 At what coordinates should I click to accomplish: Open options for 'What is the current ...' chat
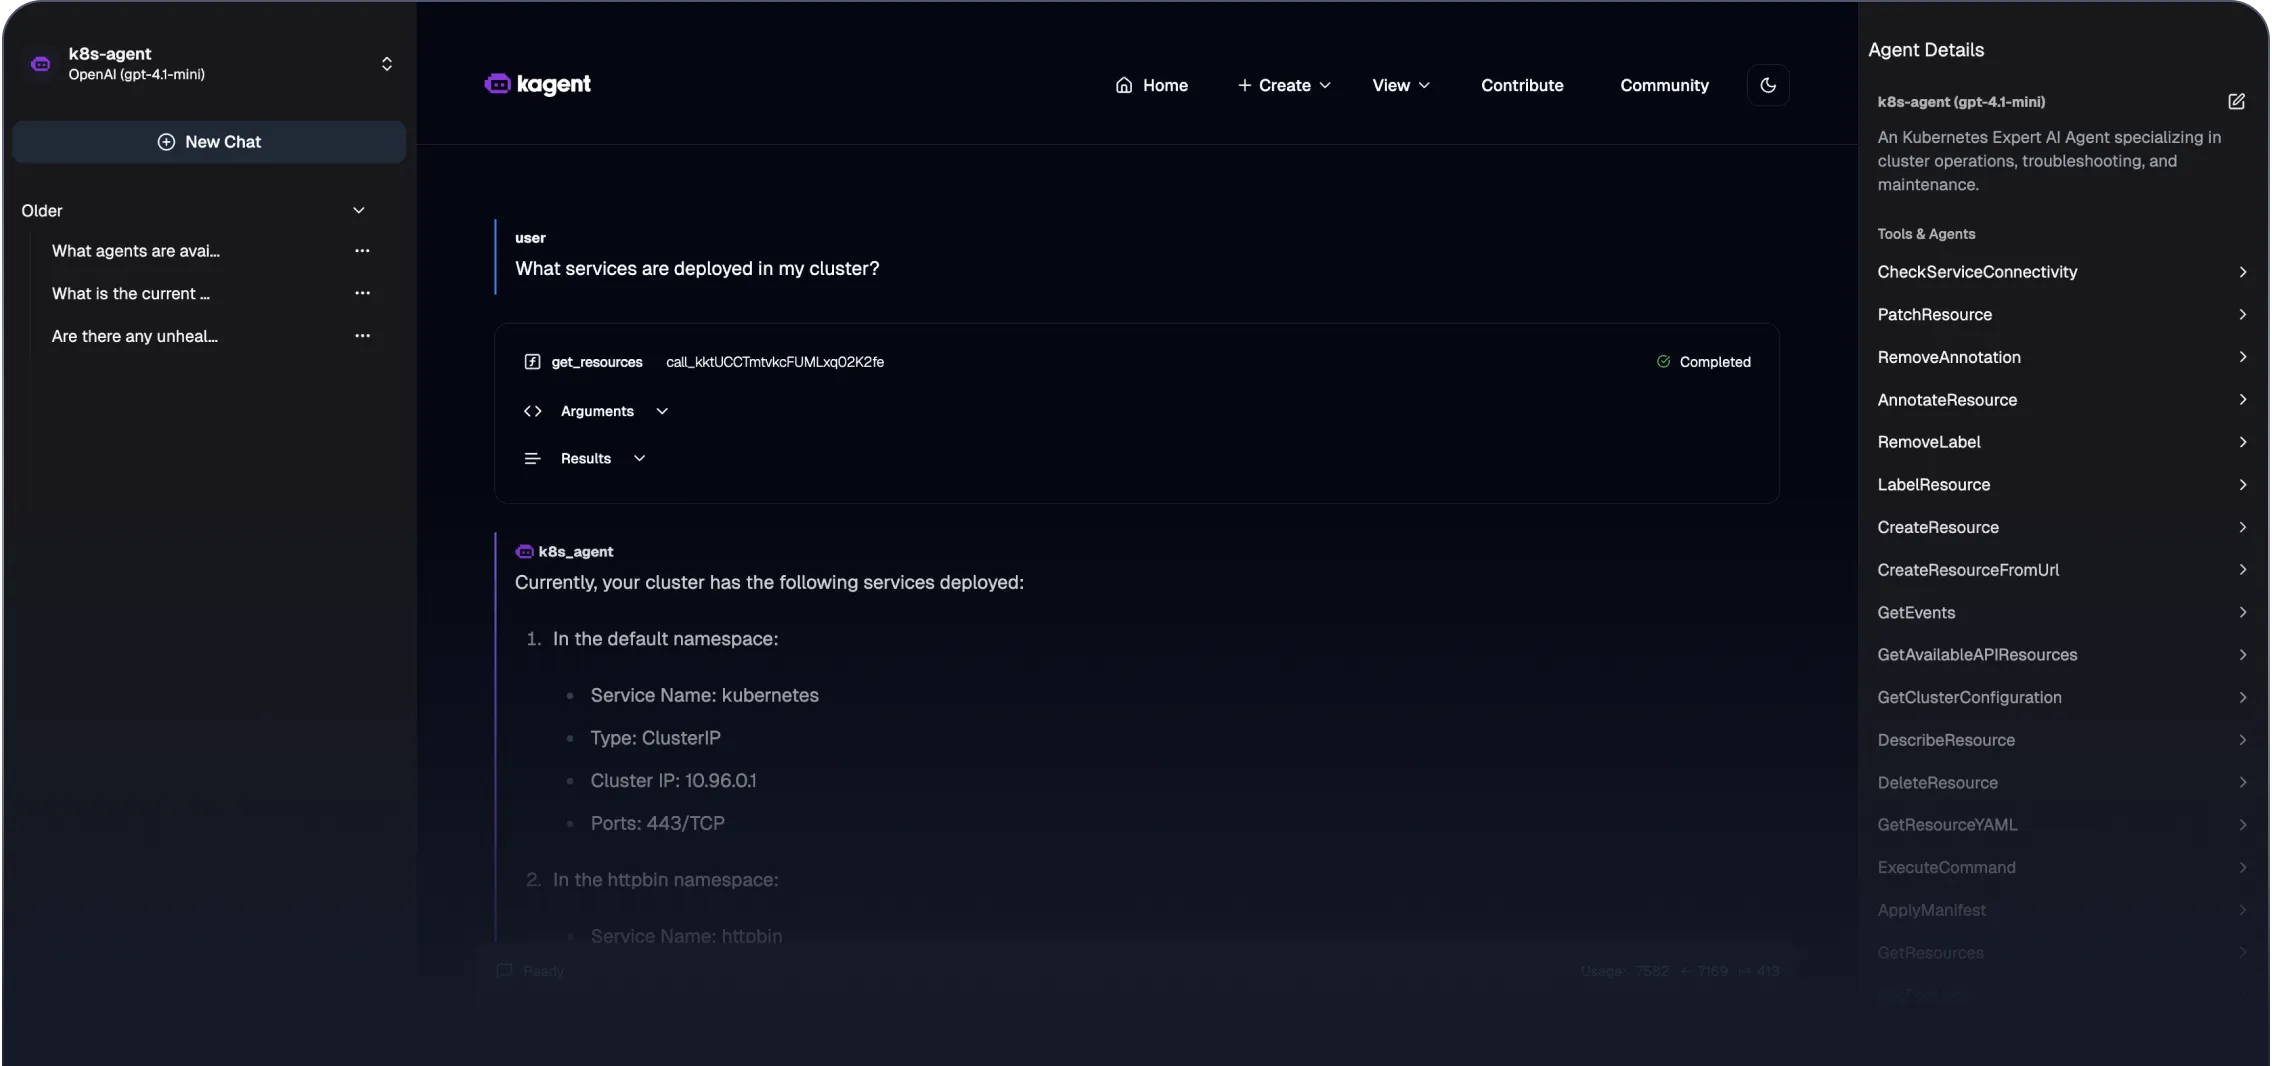click(x=362, y=293)
